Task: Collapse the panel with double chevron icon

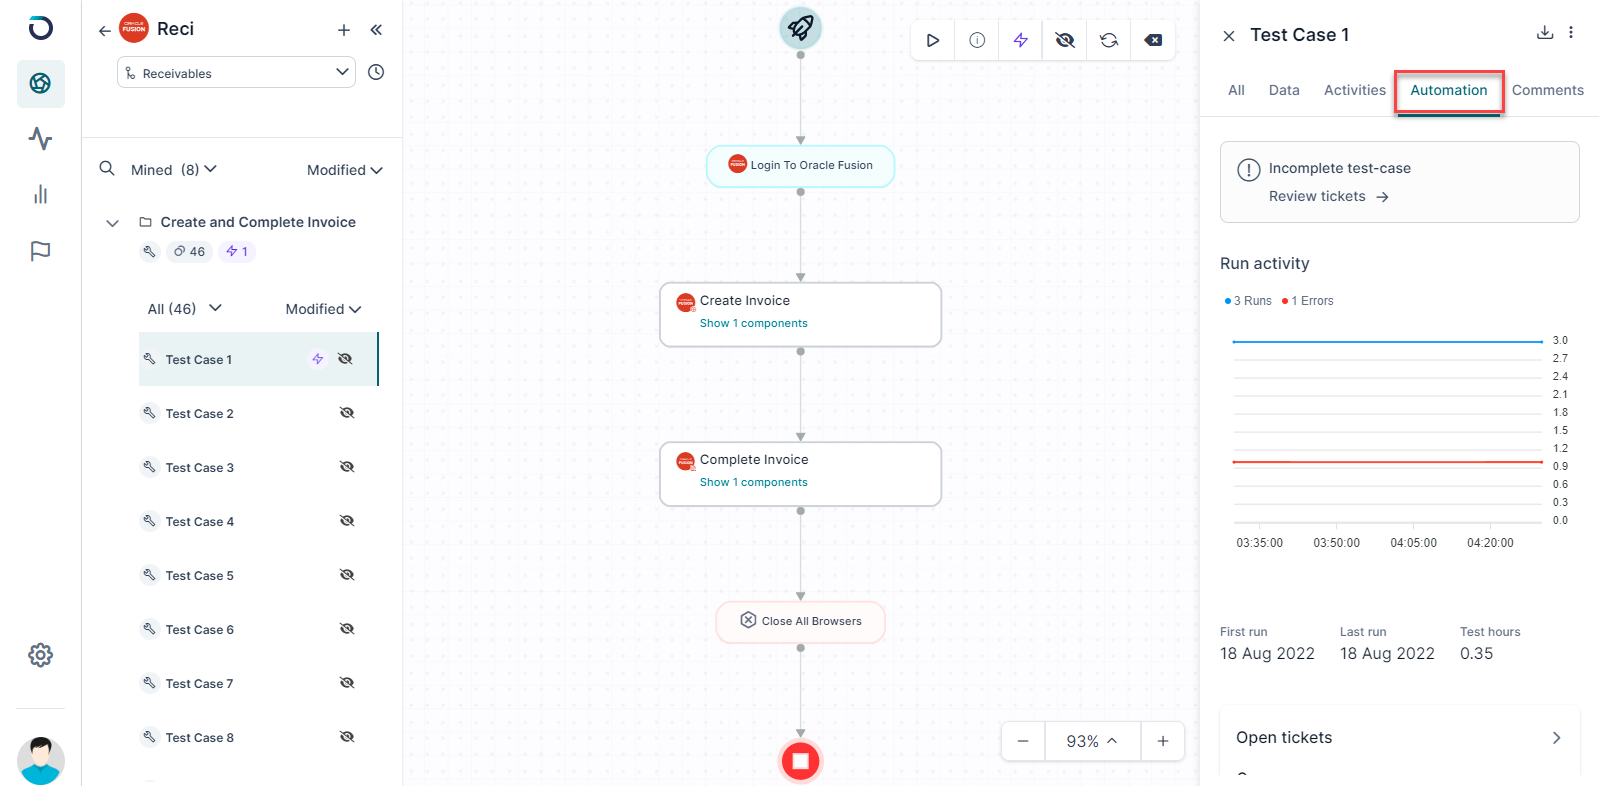Action: coord(376,30)
